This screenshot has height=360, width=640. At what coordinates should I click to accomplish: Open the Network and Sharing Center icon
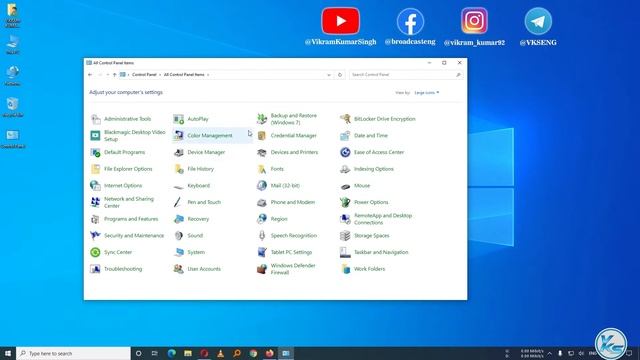pyautogui.click(x=96, y=202)
